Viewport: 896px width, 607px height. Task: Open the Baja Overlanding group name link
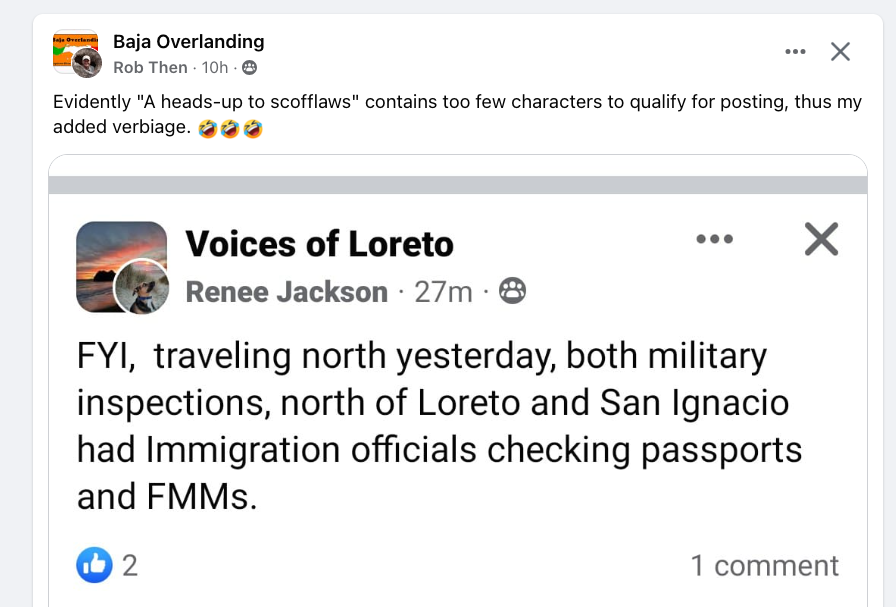point(188,41)
